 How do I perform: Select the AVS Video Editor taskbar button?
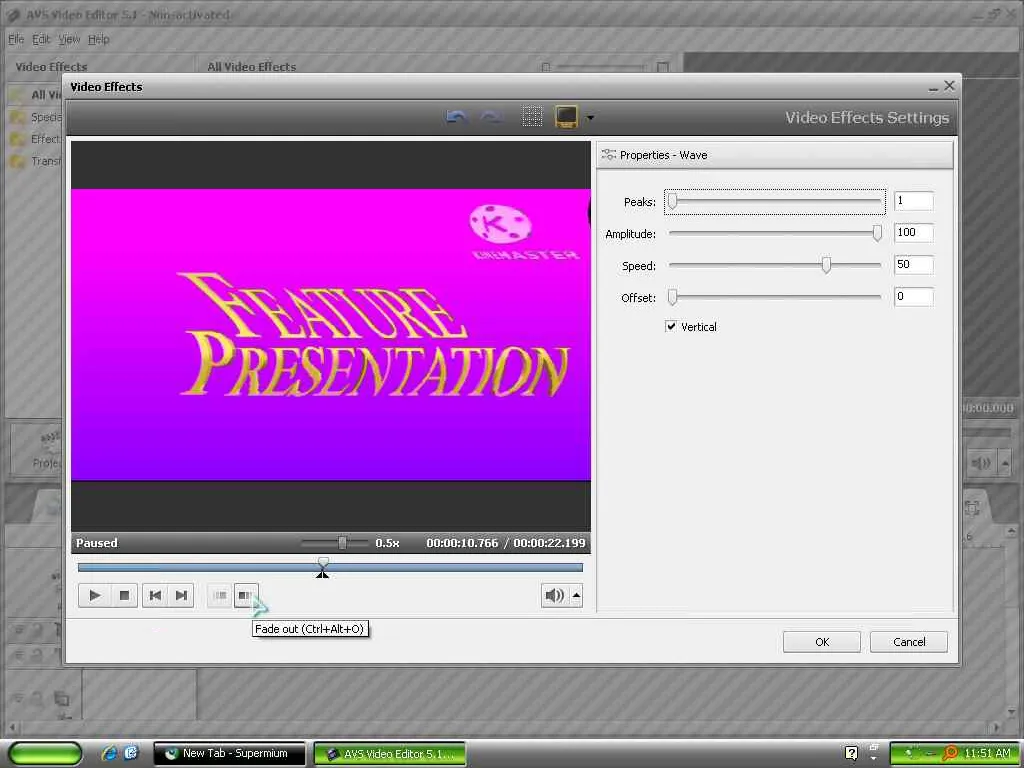(390, 754)
